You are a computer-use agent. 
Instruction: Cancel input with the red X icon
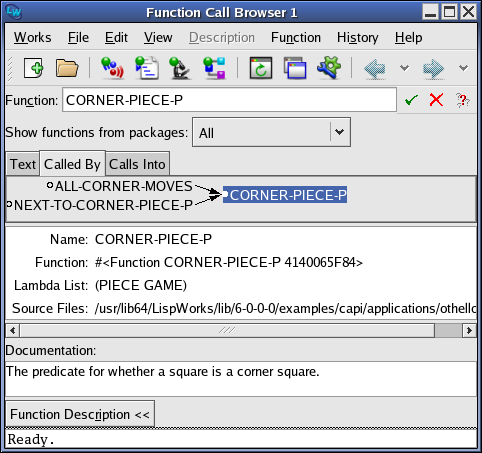pos(436,100)
